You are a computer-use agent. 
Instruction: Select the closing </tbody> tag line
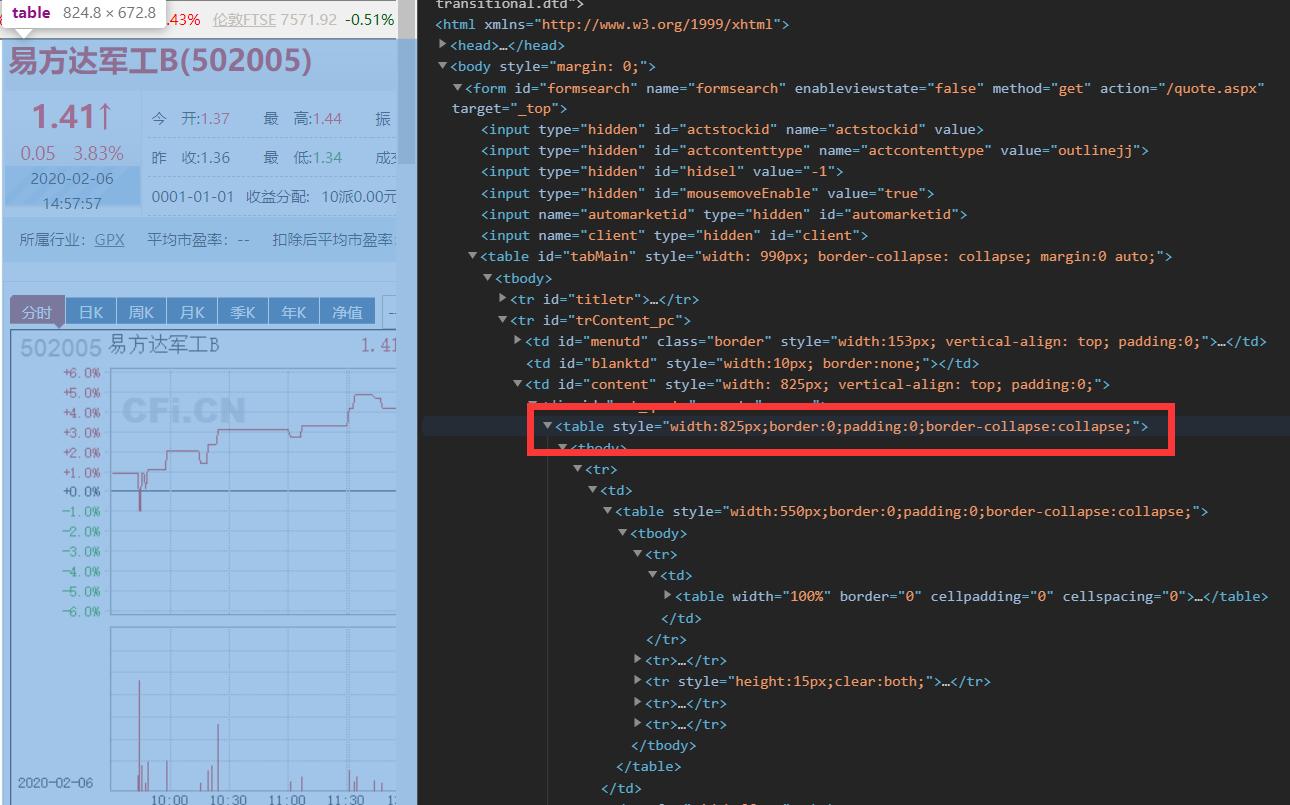pyautogui.click(x=664, y=745)
